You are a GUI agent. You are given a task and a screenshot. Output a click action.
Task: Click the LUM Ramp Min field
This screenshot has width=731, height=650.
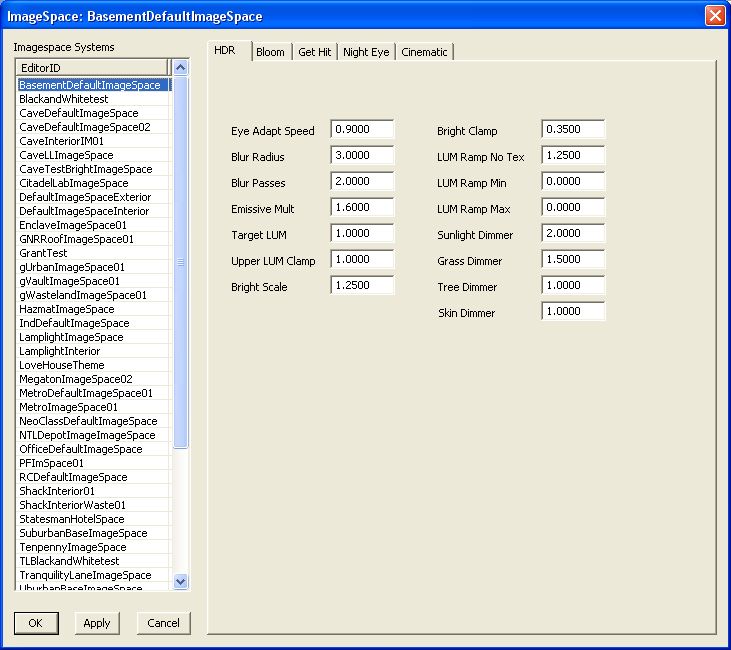click(573, 181)
